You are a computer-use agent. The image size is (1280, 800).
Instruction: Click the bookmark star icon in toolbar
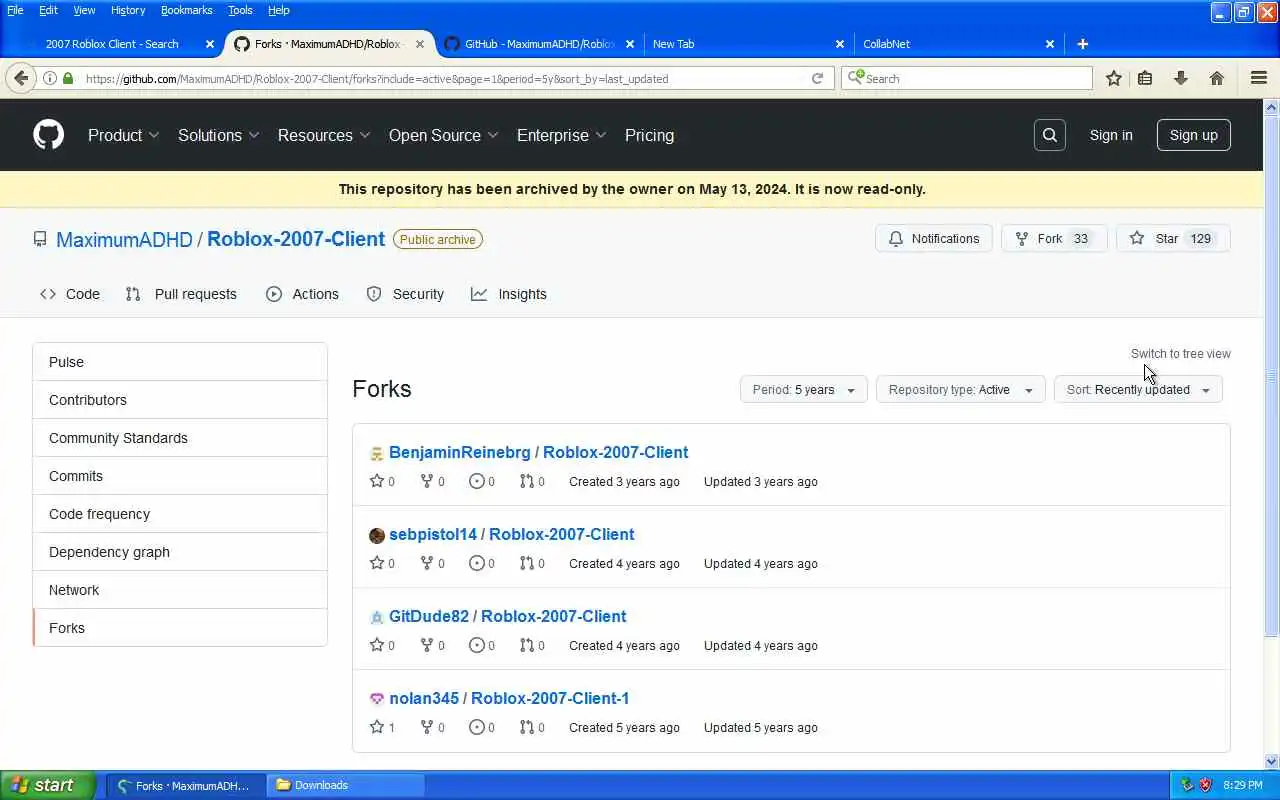point(1113,78)
